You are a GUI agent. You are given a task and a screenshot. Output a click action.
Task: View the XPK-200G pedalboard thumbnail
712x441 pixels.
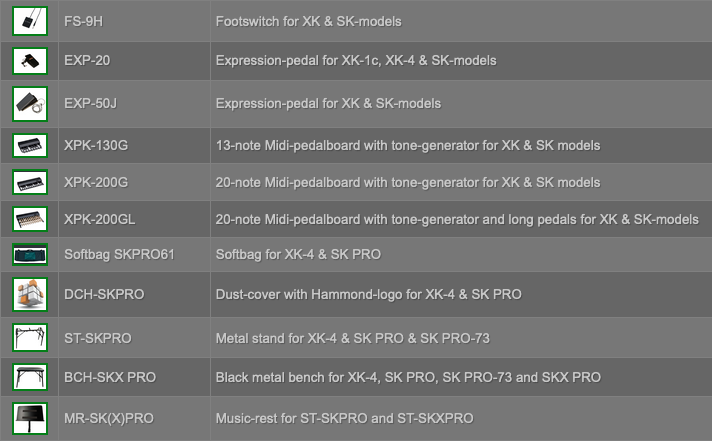click(30, 182)
